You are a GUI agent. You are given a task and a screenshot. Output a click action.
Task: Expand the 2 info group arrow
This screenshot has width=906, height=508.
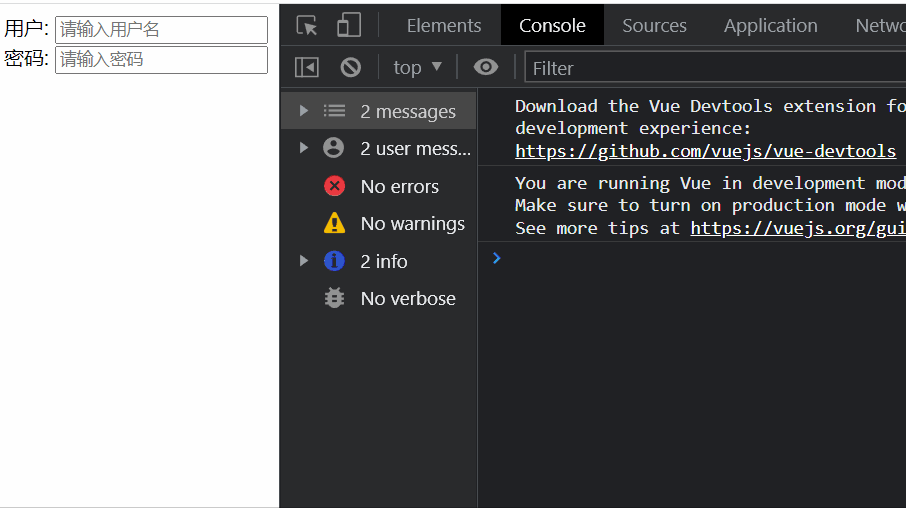303,261
